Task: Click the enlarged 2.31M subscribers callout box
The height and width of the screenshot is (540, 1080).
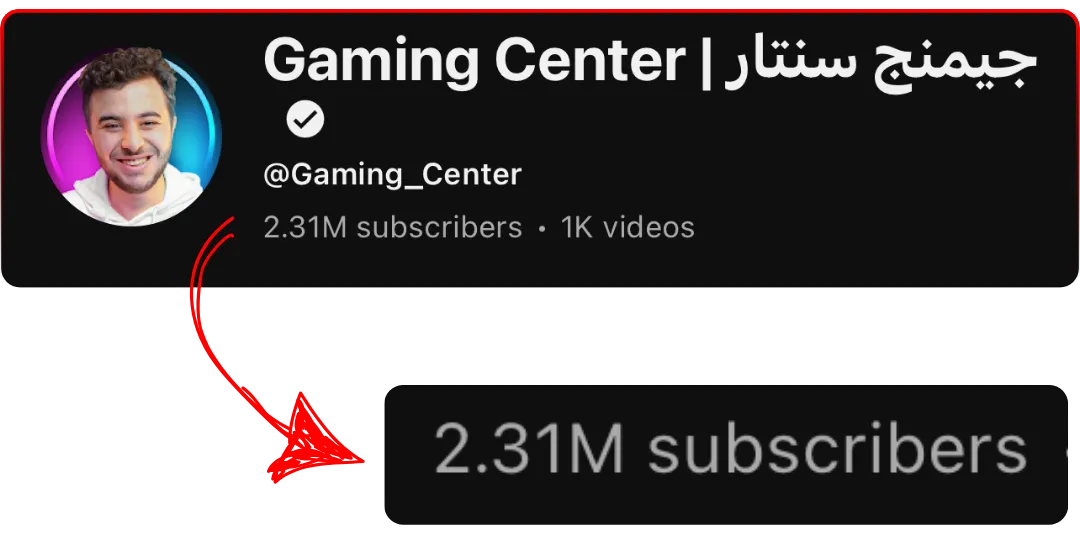Action: (726, 455)
